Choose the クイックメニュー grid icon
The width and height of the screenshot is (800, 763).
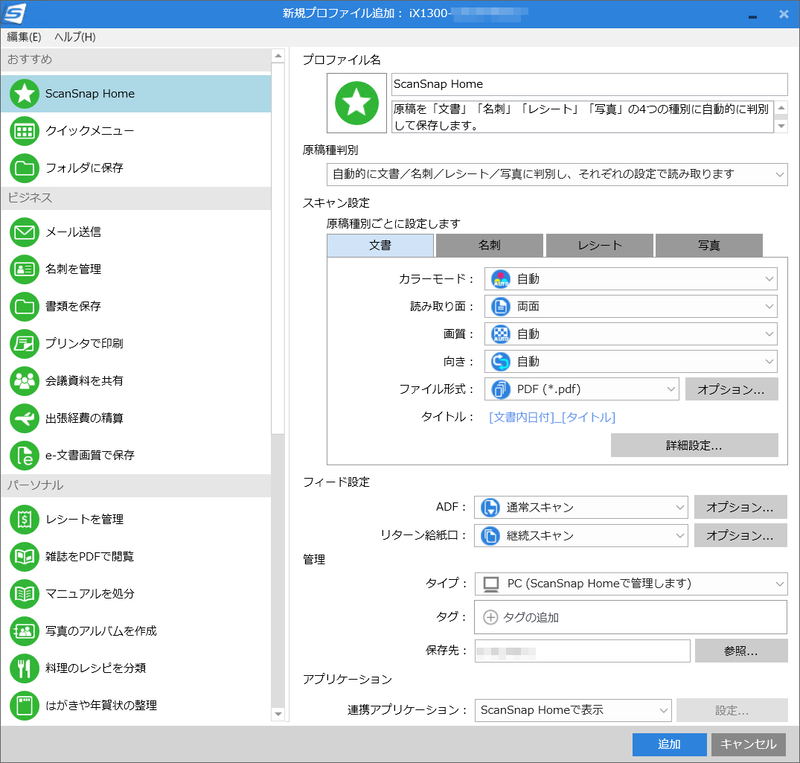pos(24,131)
